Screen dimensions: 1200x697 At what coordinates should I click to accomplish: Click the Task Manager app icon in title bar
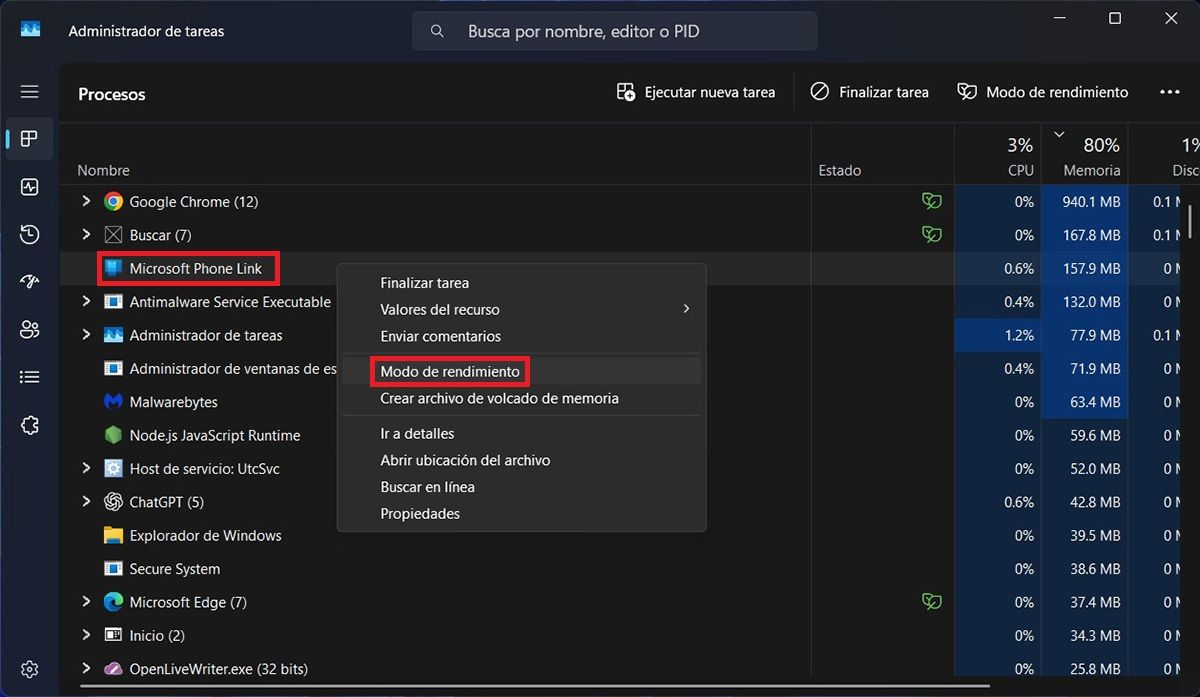(30, 30)
